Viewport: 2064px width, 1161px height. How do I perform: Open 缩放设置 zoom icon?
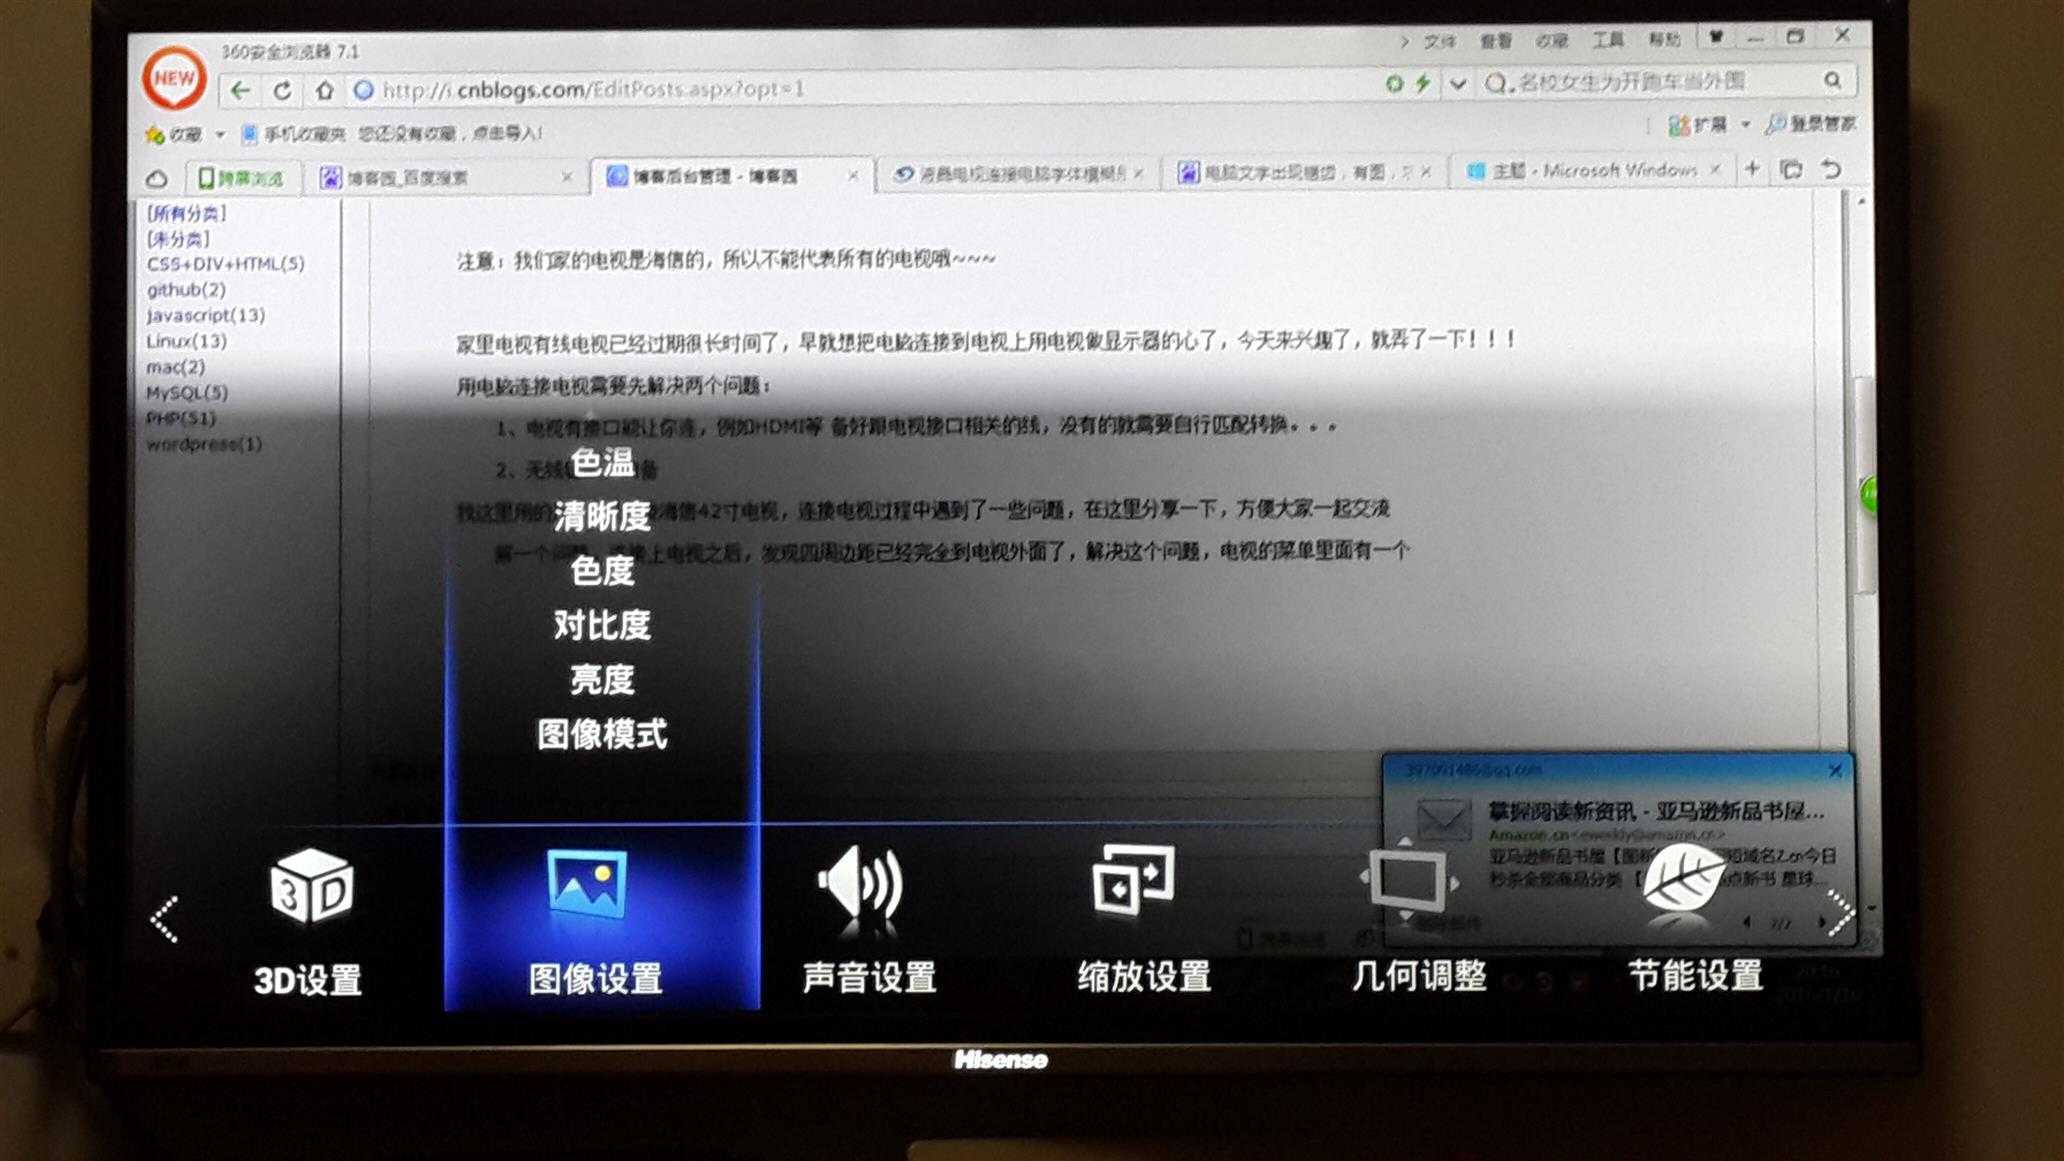pos(1133,879)
